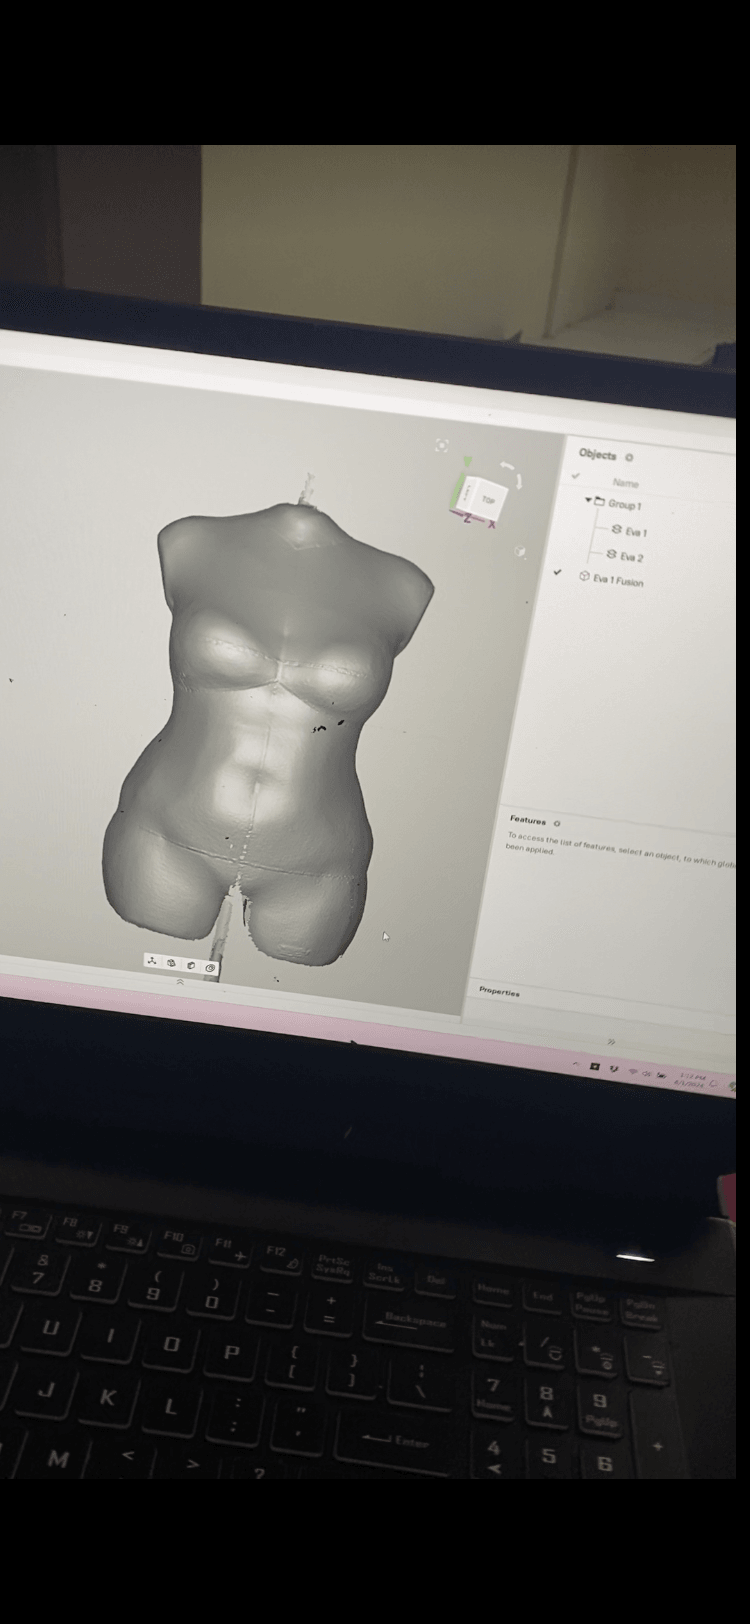The height and width of the screenshot is (1624, 750).
Task: Open the Properties panel header
Action: [499, 991]
